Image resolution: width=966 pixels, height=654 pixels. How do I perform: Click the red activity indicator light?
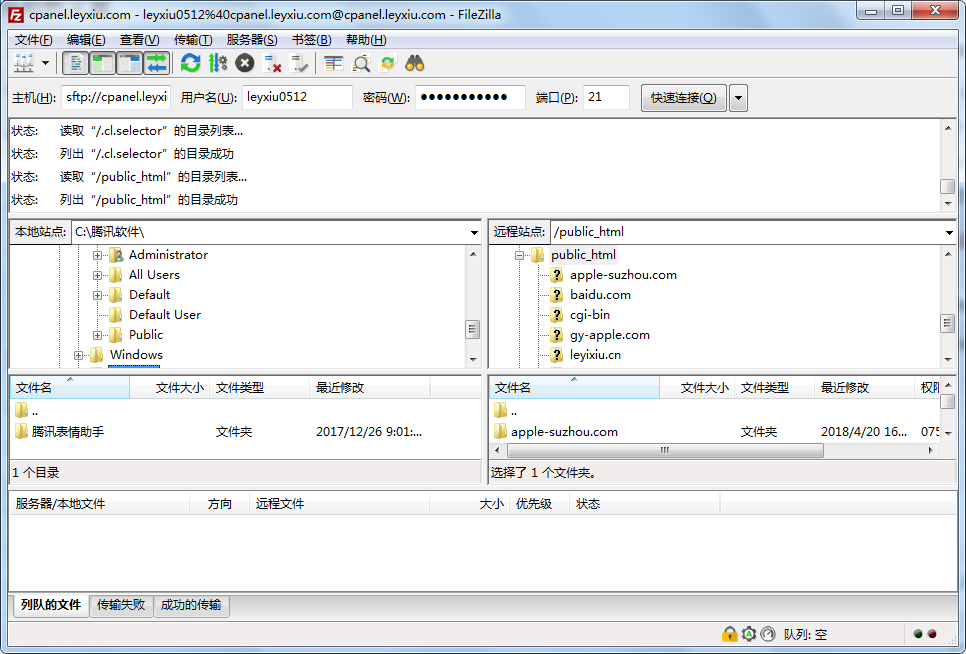(932, 634)
